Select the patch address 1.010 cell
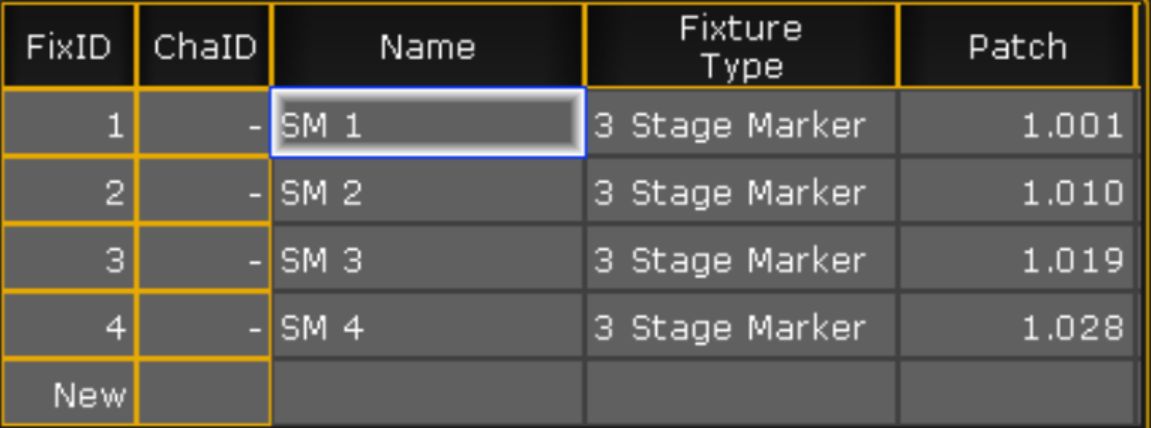The image size is (1151, 428). coord(1017,192)
